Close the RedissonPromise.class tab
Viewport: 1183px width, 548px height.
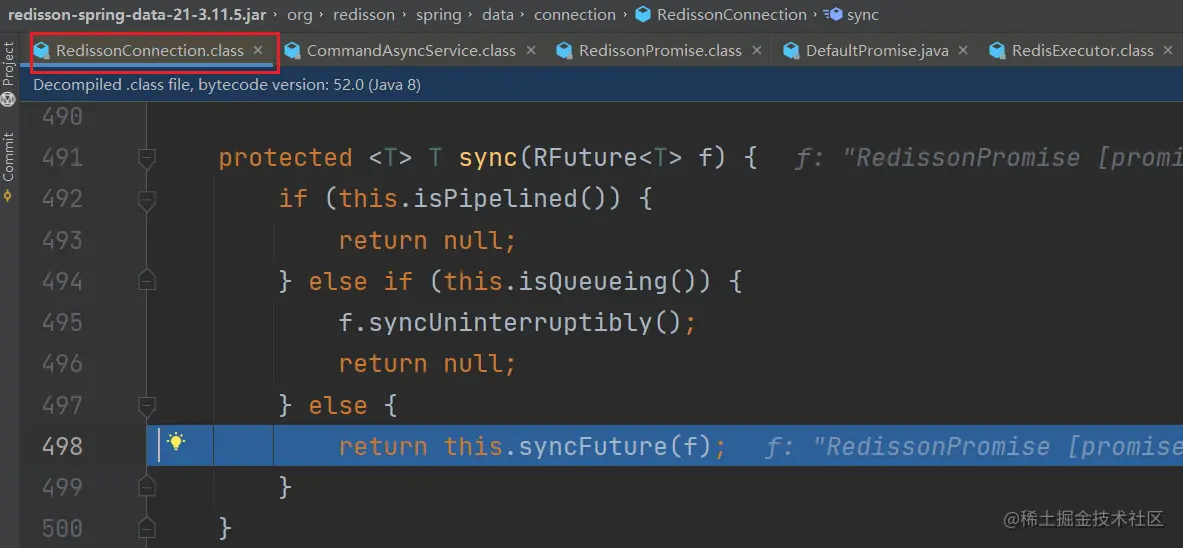(757, 50)
